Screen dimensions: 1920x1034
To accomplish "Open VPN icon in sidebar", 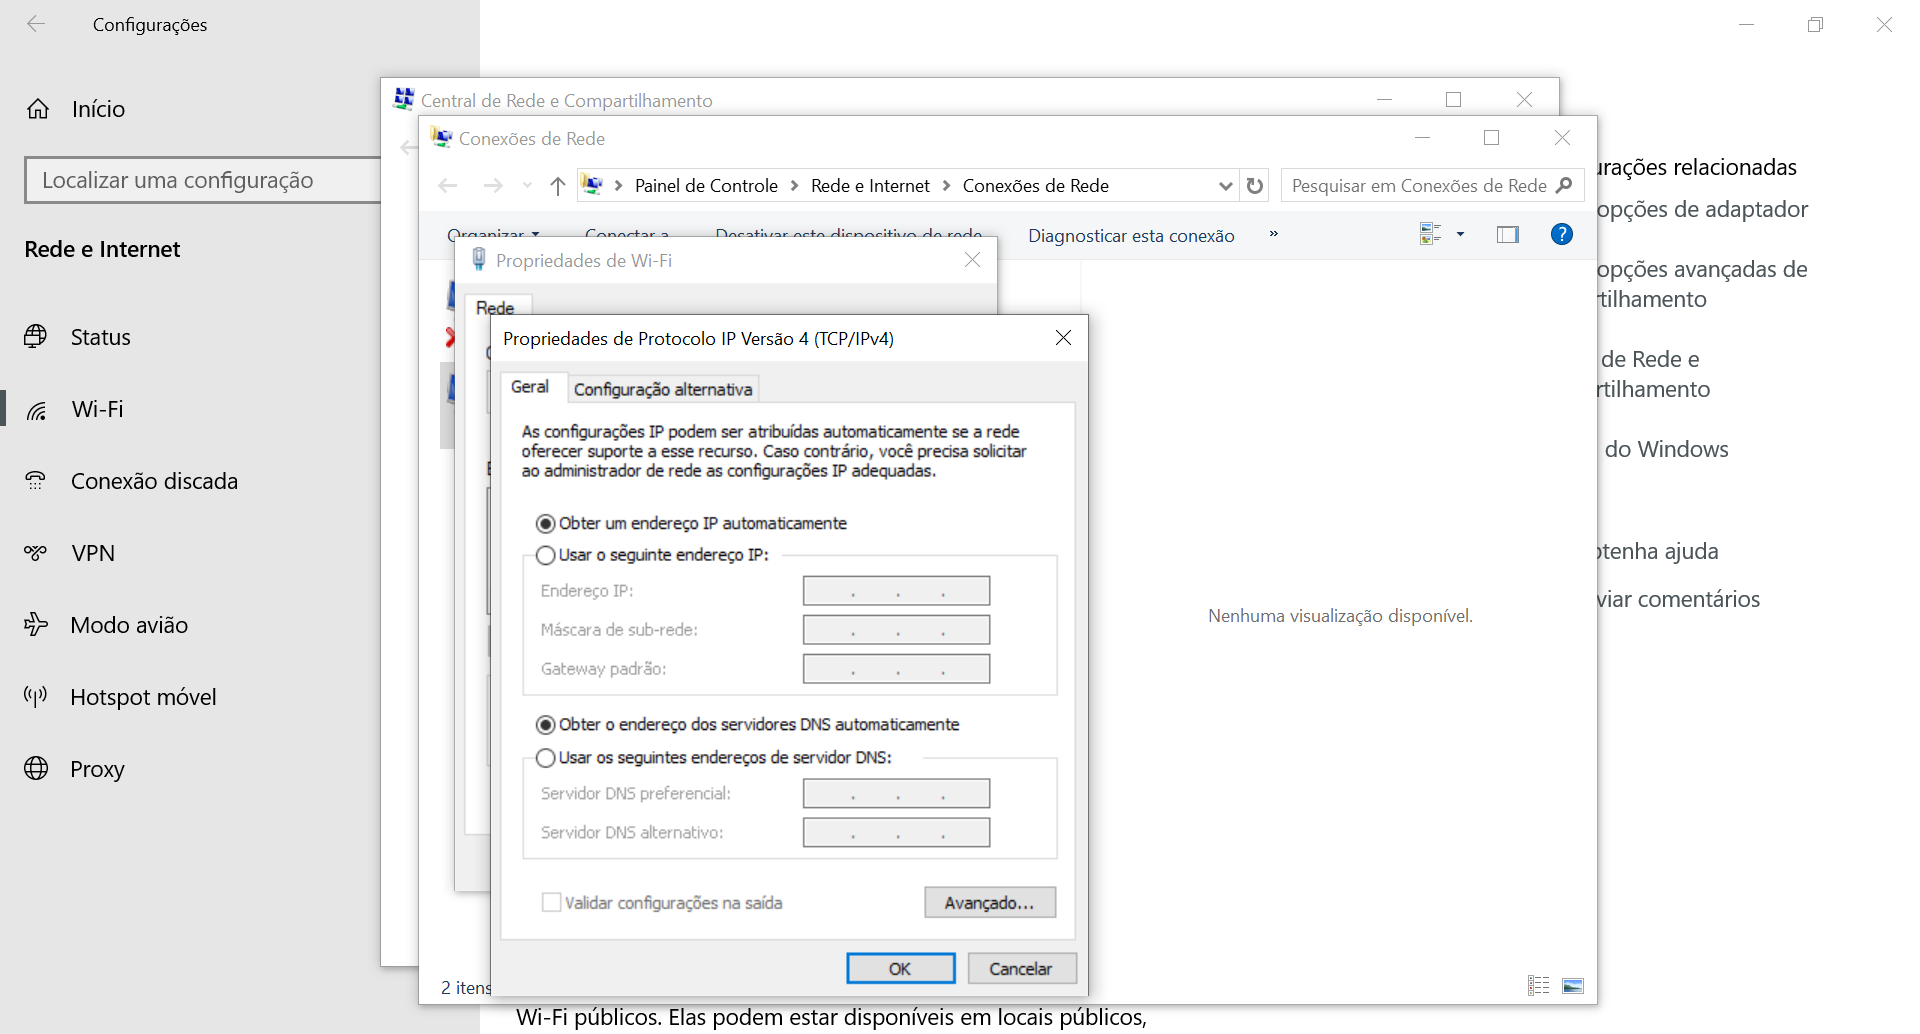I will coord(36,553).
